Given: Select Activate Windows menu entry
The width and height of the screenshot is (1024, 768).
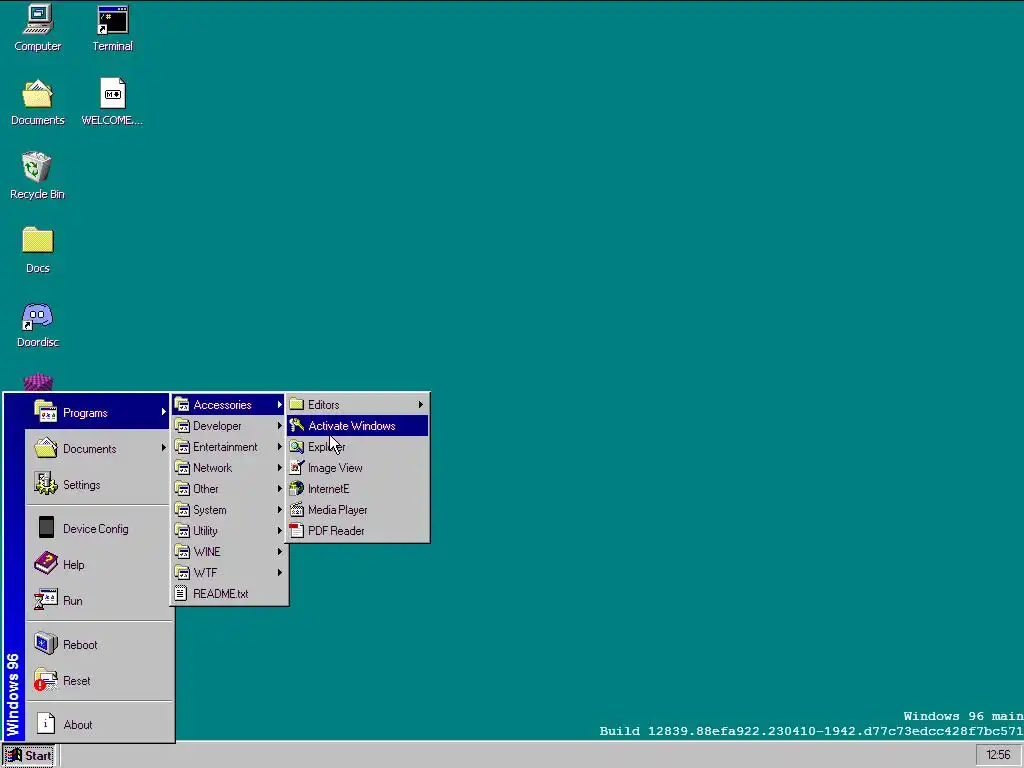Looking at the screenshot, I should coord(358,426).
